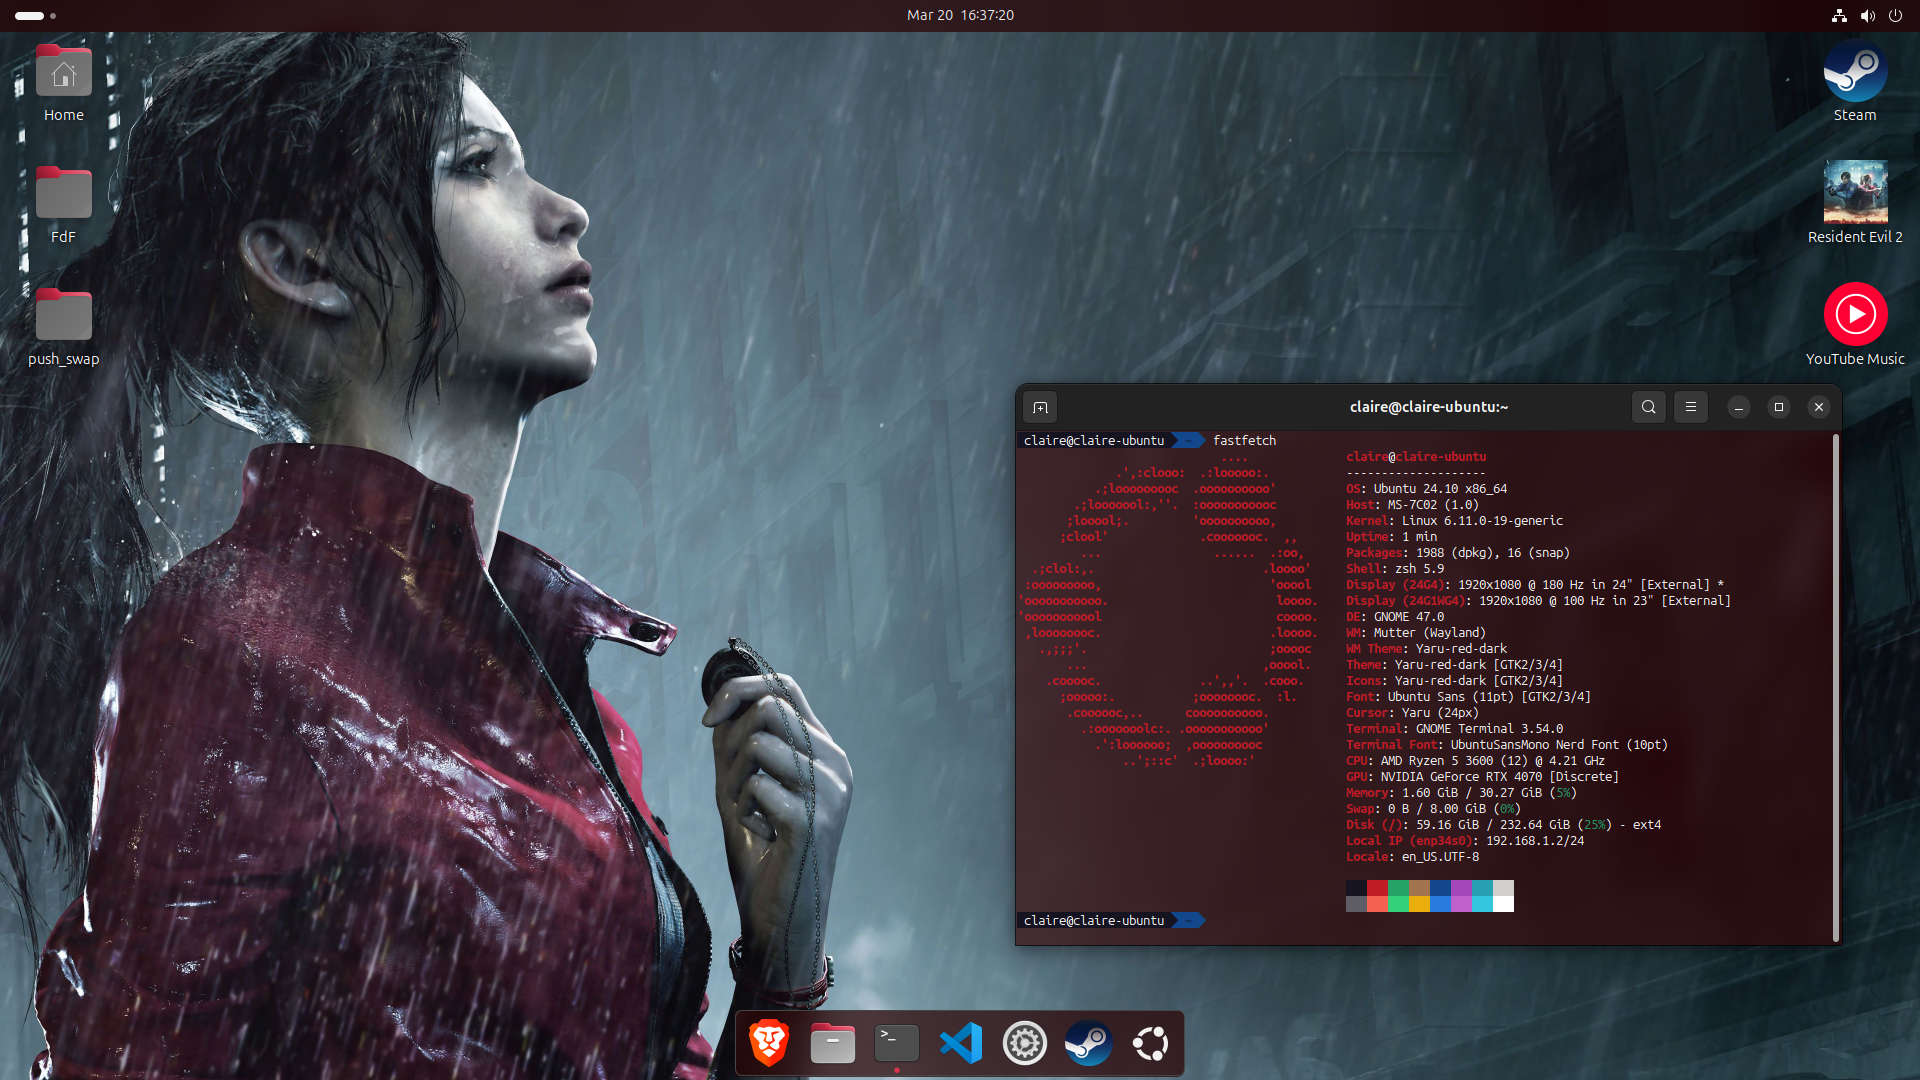Open the terminal hamburger menu
The width and height of the screenshot is (1920, 1080).
tap(1691, 407)
